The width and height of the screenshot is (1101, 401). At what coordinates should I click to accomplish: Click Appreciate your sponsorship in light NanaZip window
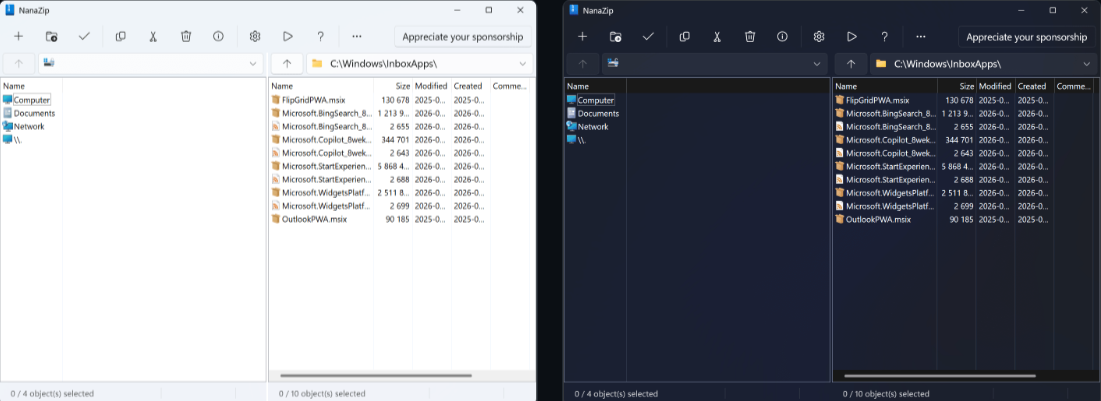tap(463, 37)
